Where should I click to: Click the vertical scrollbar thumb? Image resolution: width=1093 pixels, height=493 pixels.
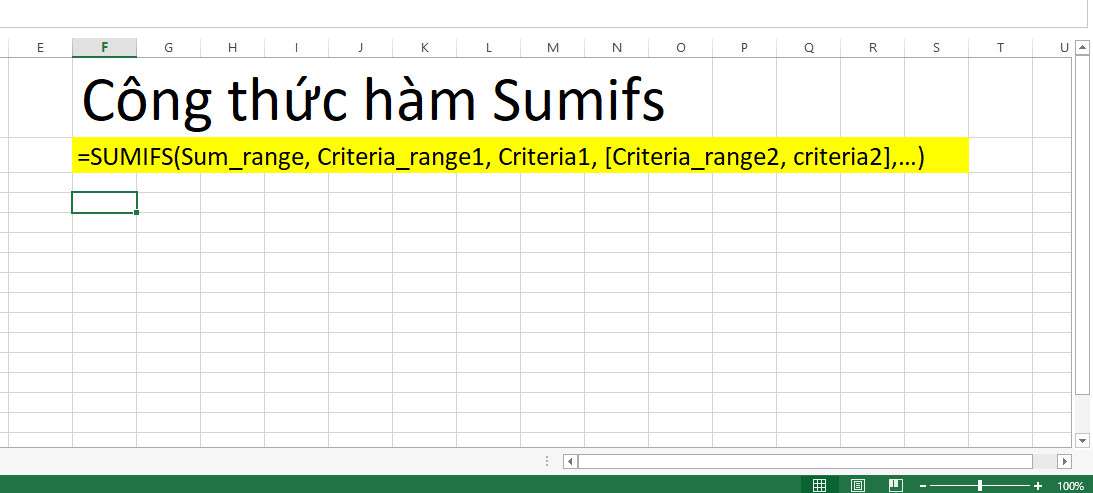pyautogui.click(x=1082, y=225)
